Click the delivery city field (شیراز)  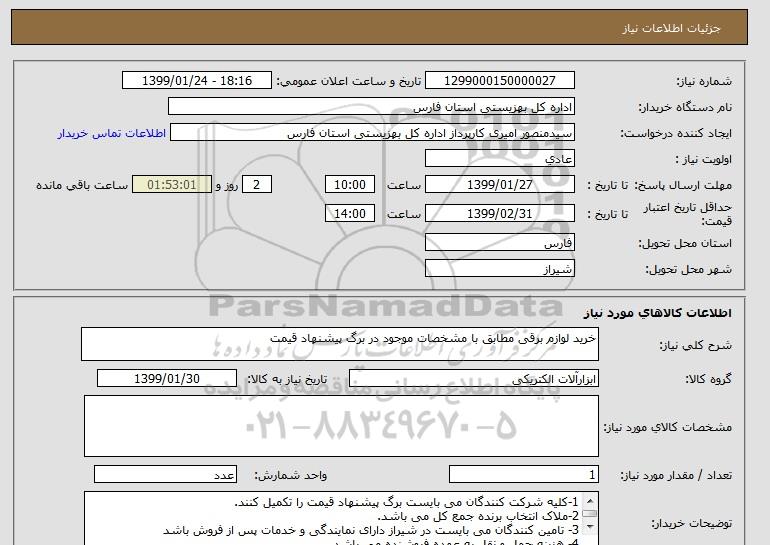pyautogui.click(x=499, y=269)
